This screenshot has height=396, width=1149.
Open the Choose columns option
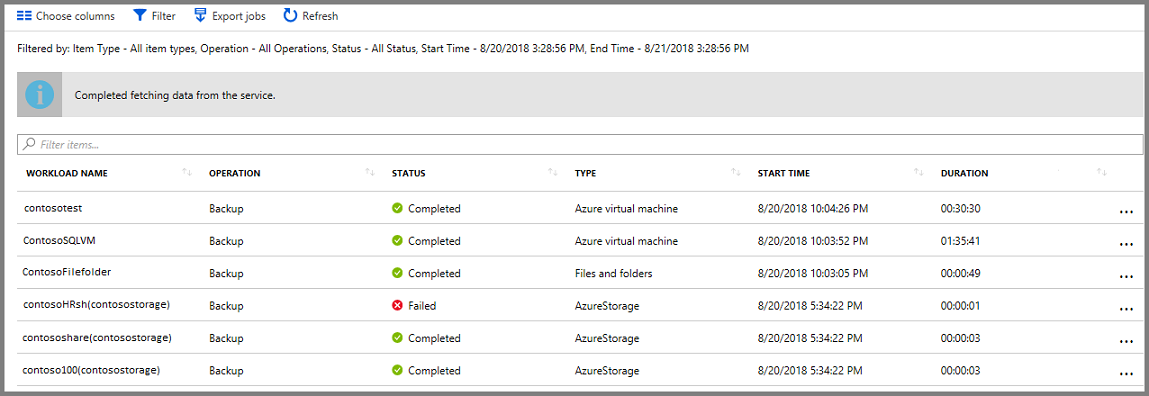[x=66, y=15]
